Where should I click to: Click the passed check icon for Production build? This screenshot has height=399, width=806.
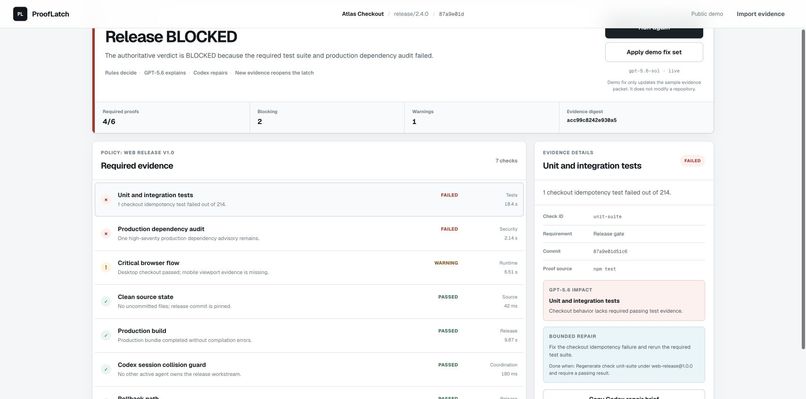click(x=106, y=335)
